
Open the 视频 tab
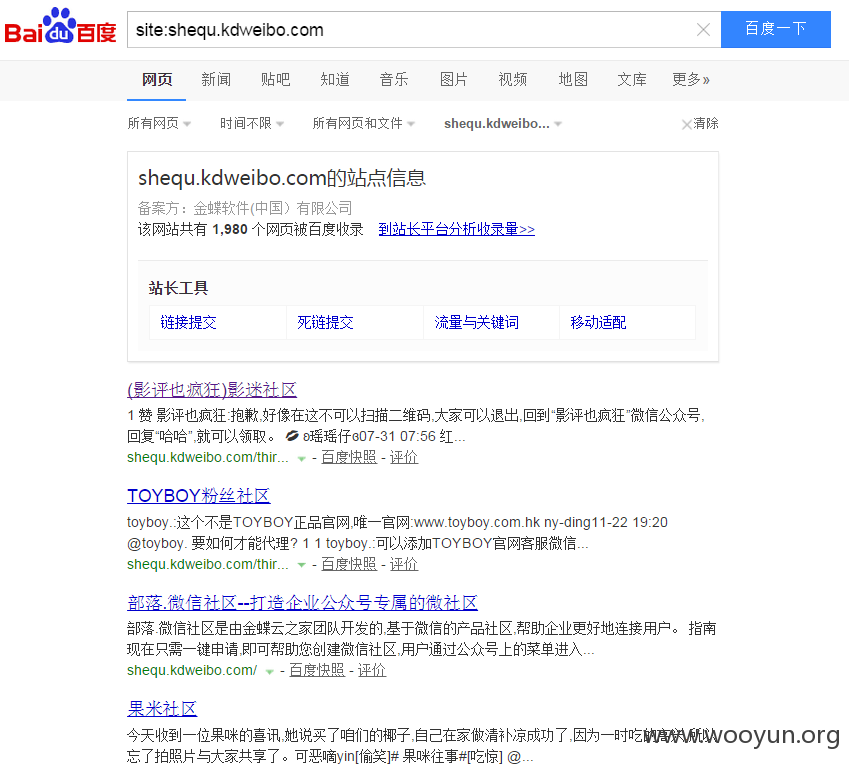[x=513, y=80]
